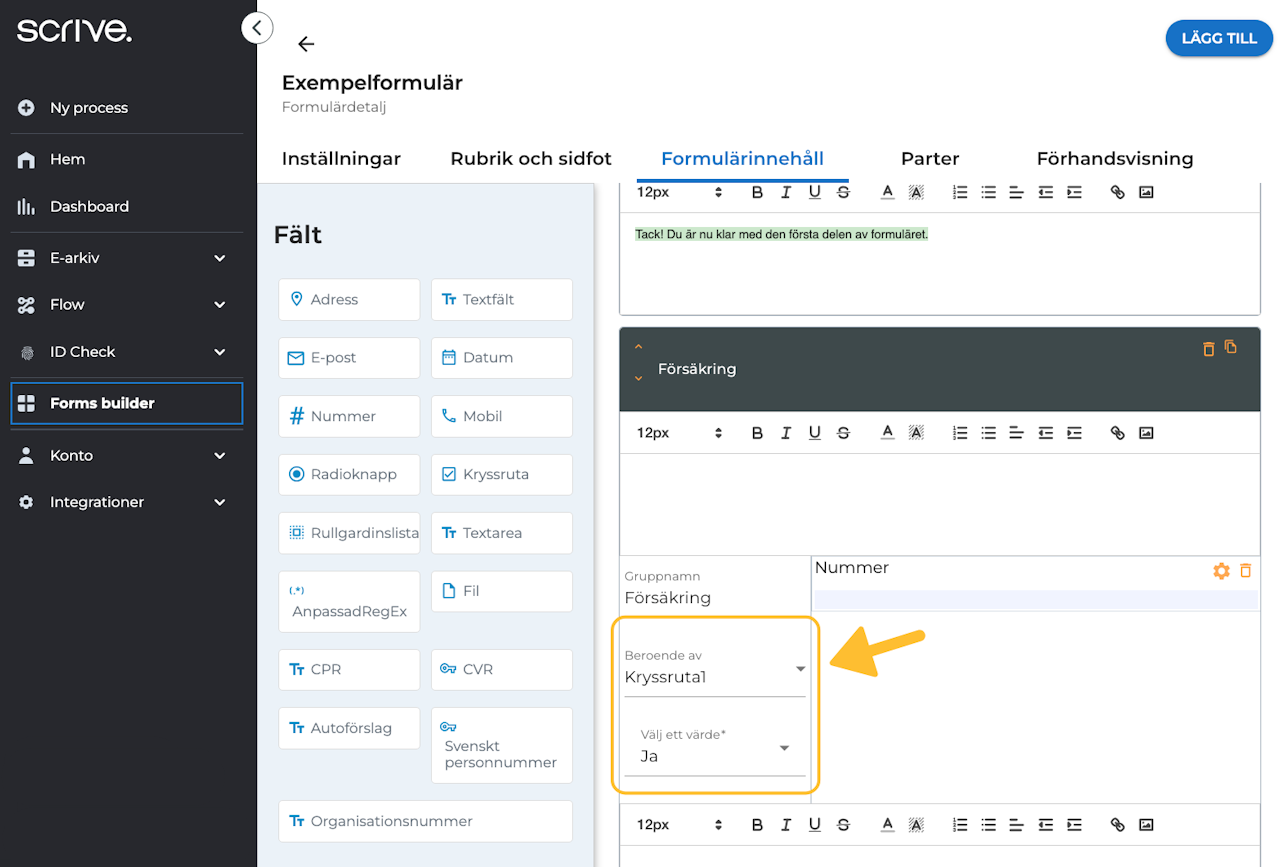Toggle bold in the Försäkring text editor
1280x867 pixels.
(x=757, y=433)
